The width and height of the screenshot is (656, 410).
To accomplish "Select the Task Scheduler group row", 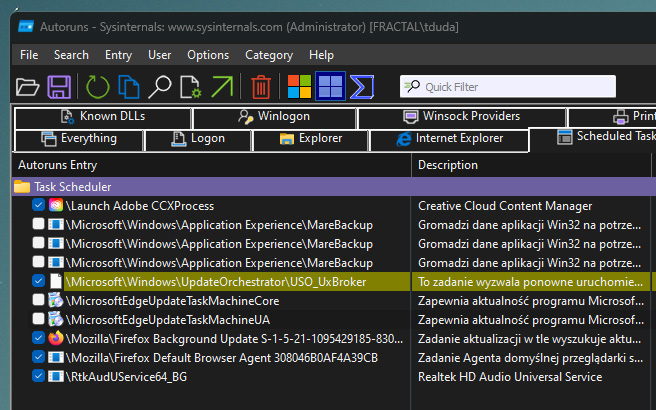I will [x=334, y=187].
